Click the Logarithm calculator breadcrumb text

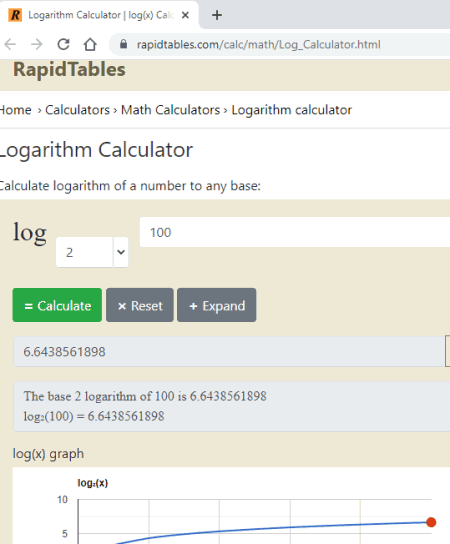tap(291, 110)
